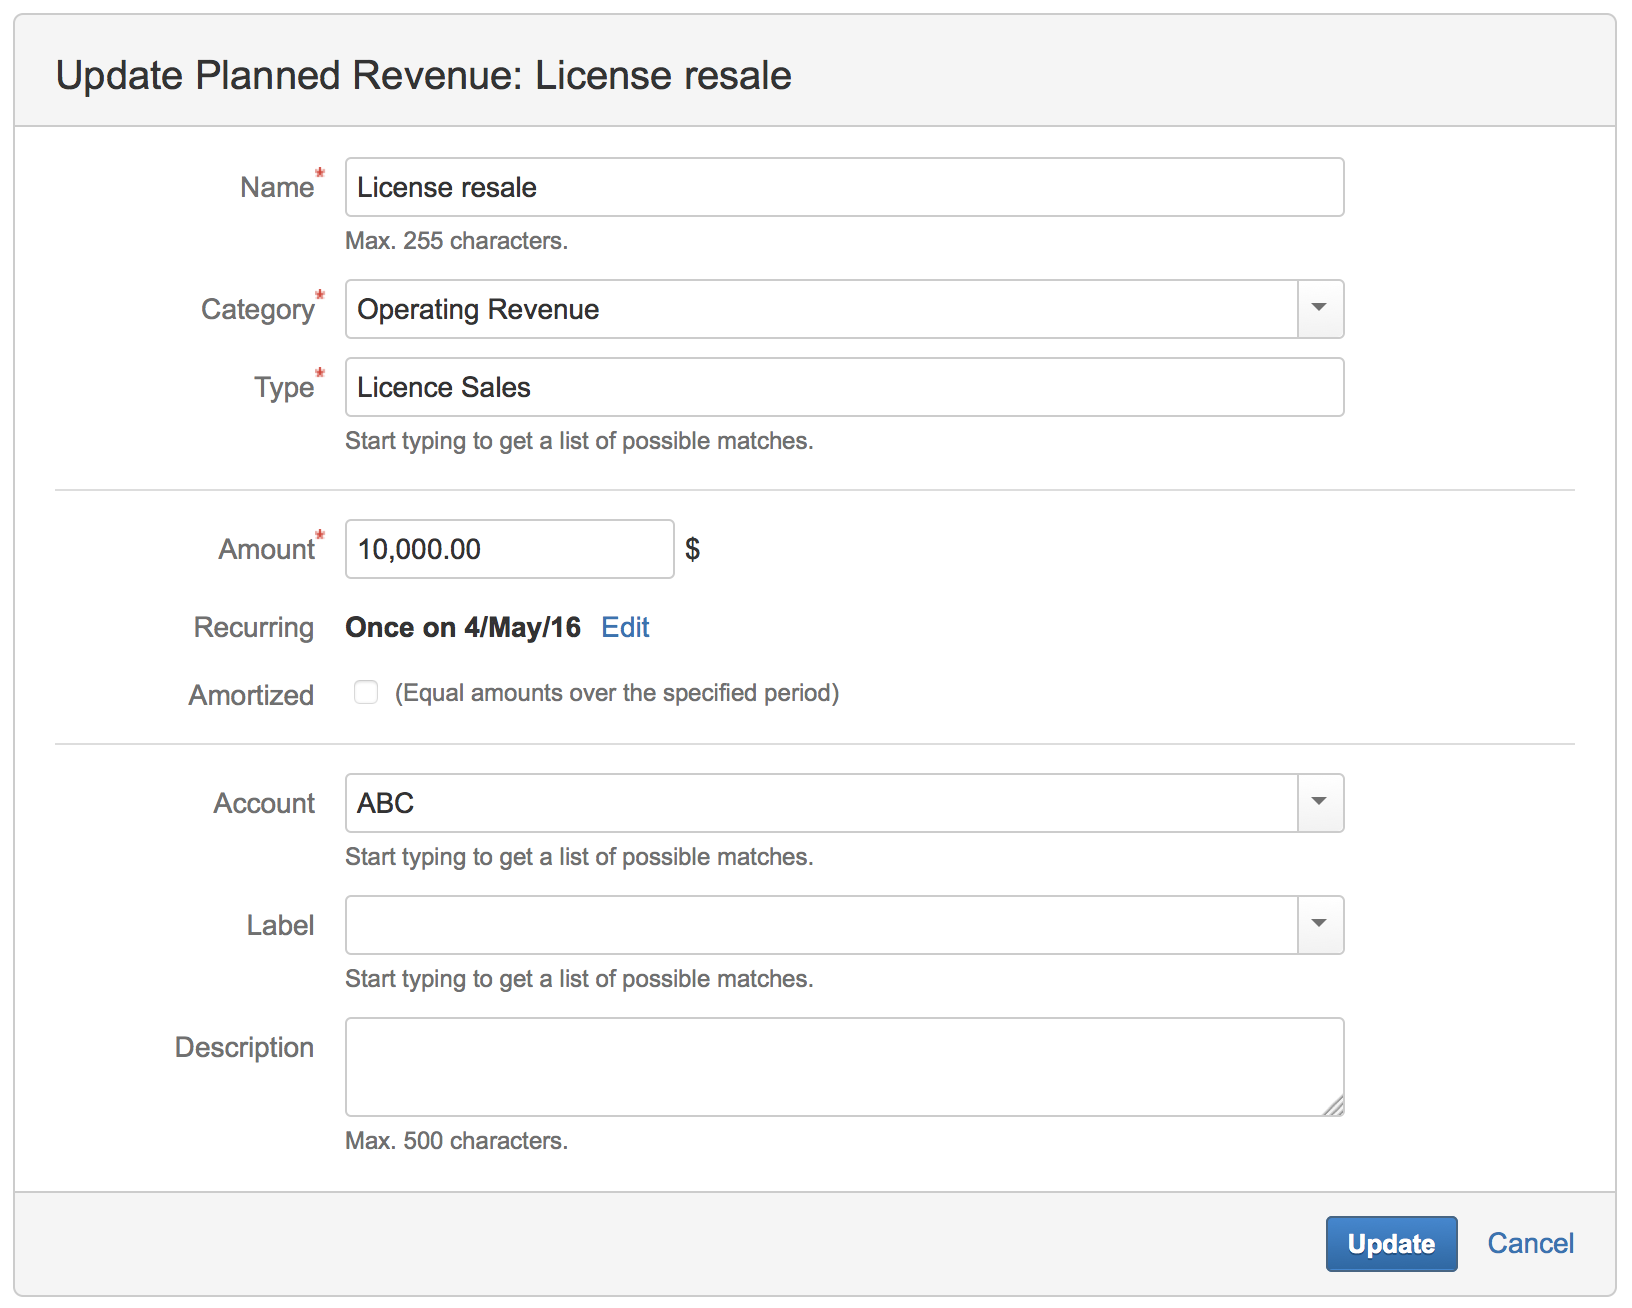Image resolution: width=1632 pixels, height=1308 pixels.
Task: Grab the Description box resize handle
Action: click(1333, 1105)
